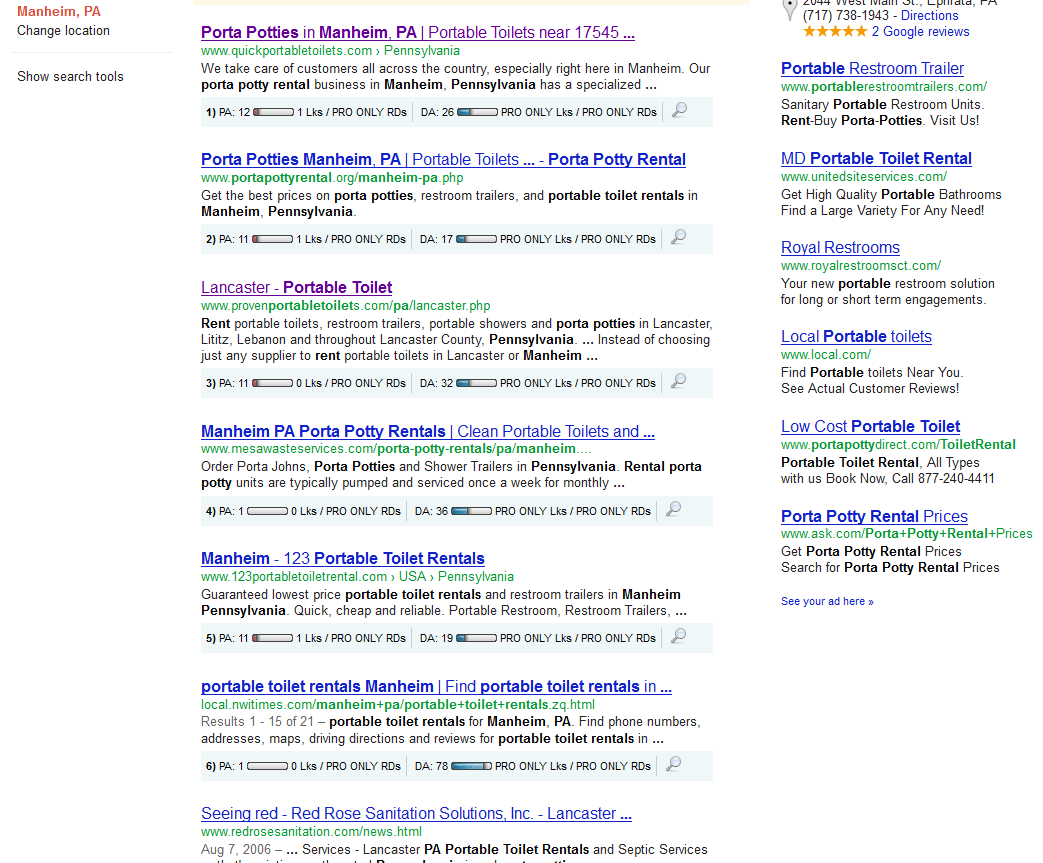Click URL www.123portabletoiletrental.com breadcrumb
This screenshot has height=863, width=1043.
click(357, 576)
